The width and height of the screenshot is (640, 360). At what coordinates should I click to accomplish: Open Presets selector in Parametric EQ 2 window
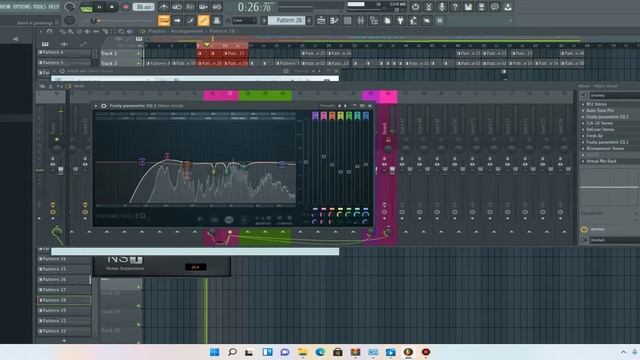click(327, 106)
